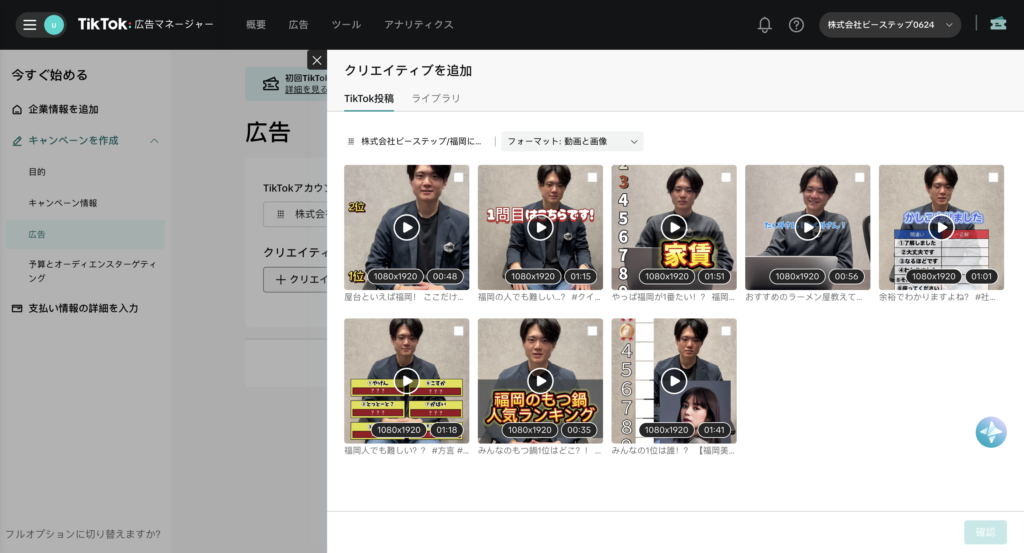The height and width of the screenshot is (553, 1024).
Task: Select checkbox on 余裕でわかりますよね video
Action: (x=993, y=177)
